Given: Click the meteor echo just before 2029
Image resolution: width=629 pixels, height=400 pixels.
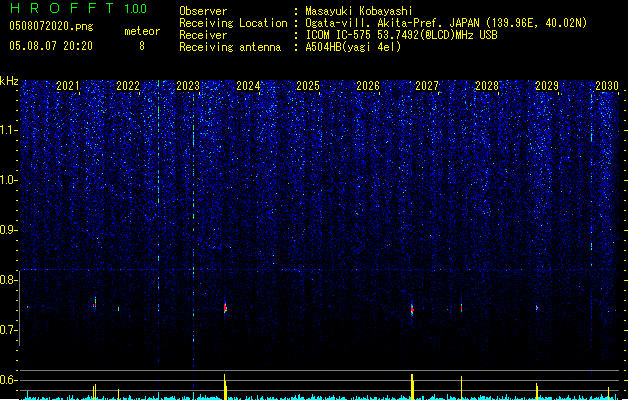Looking at the screenshot, I should (x=537, y=308).
